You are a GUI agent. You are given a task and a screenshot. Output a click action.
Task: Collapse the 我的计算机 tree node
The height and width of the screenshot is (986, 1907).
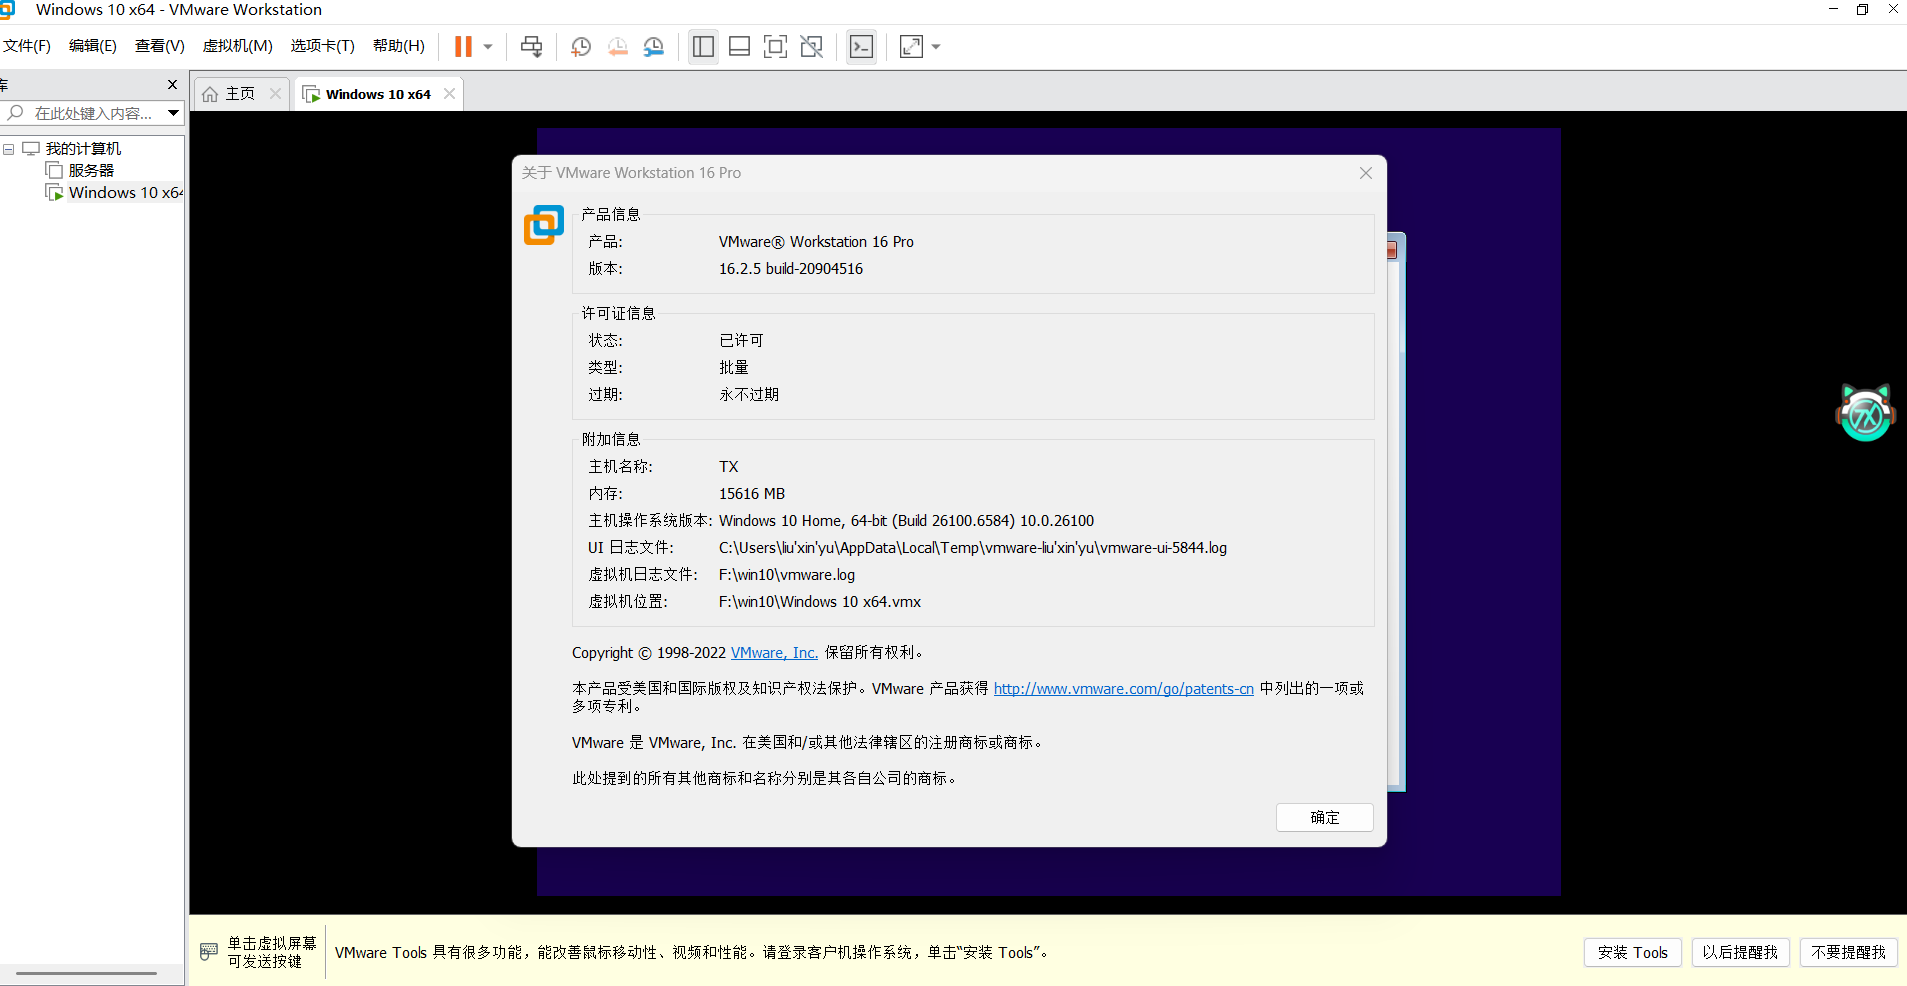coord(9,149)
